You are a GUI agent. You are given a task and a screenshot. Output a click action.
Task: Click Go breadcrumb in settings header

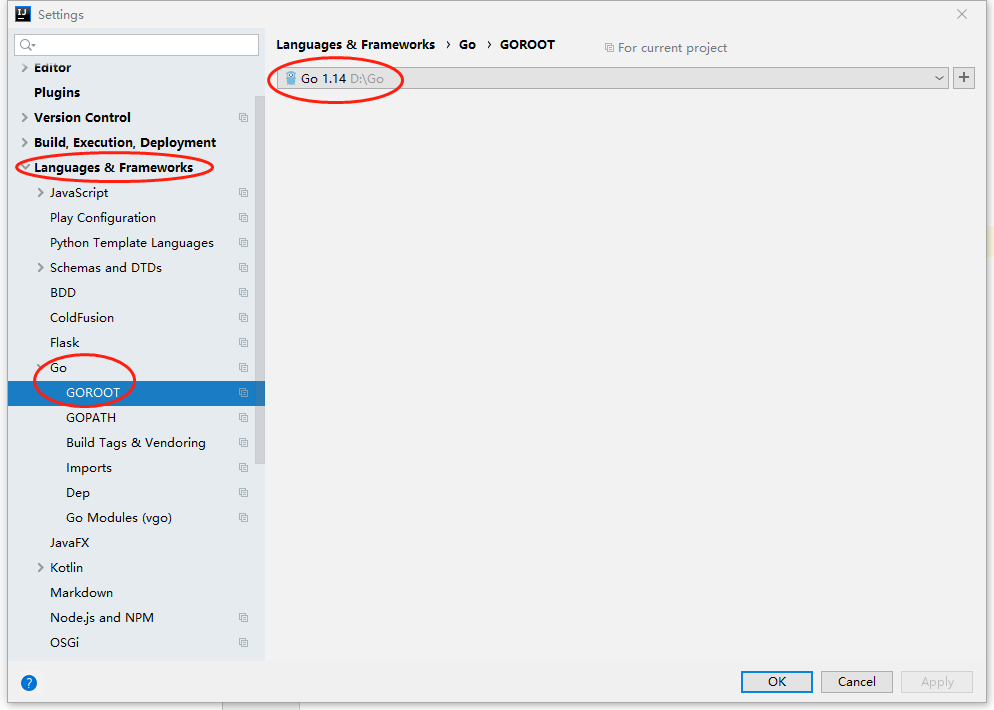pos(467,45)
